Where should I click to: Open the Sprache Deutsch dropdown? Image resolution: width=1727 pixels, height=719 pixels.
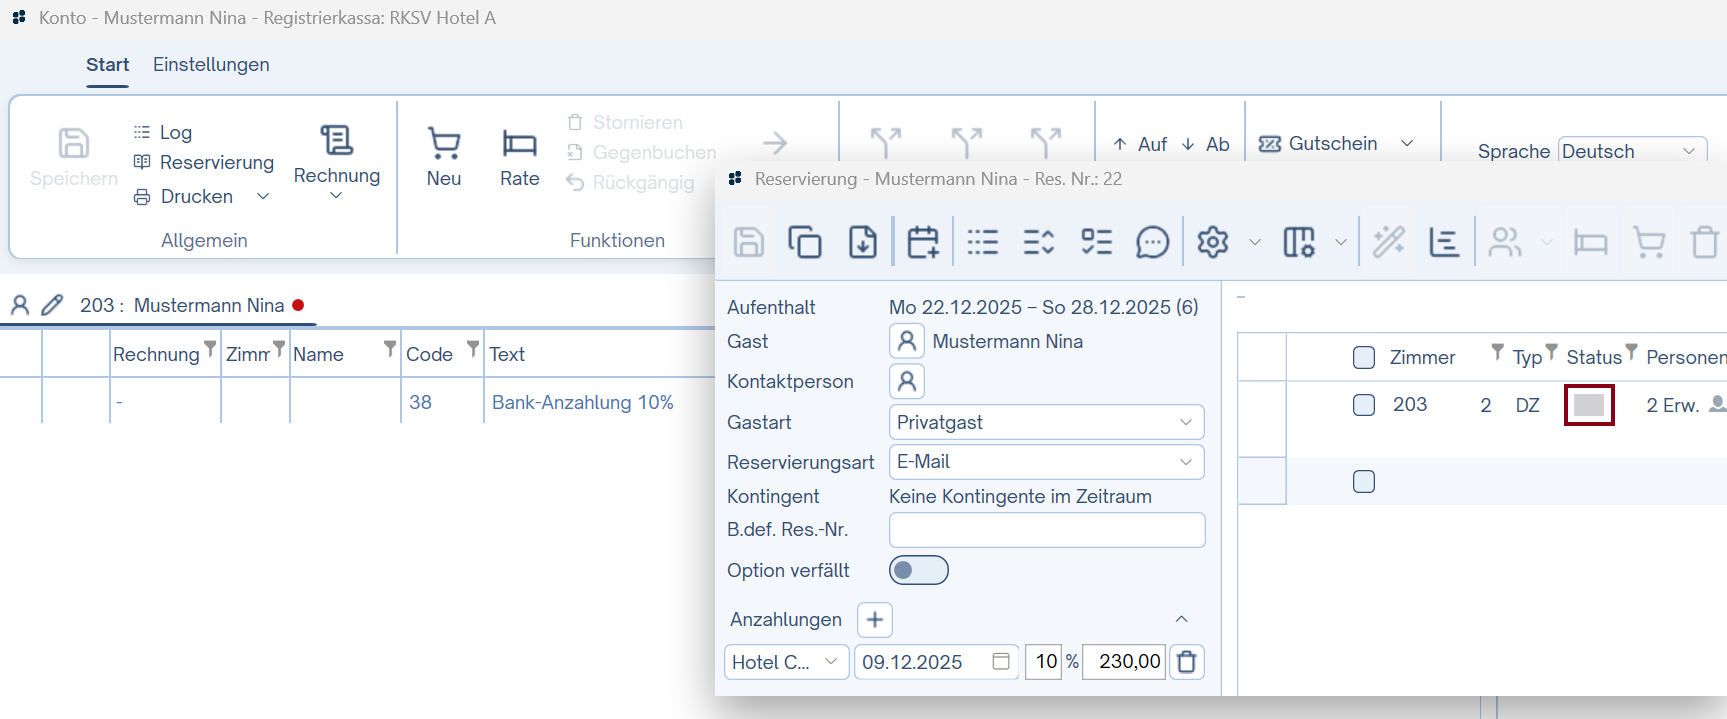[x=1631, y=151]
